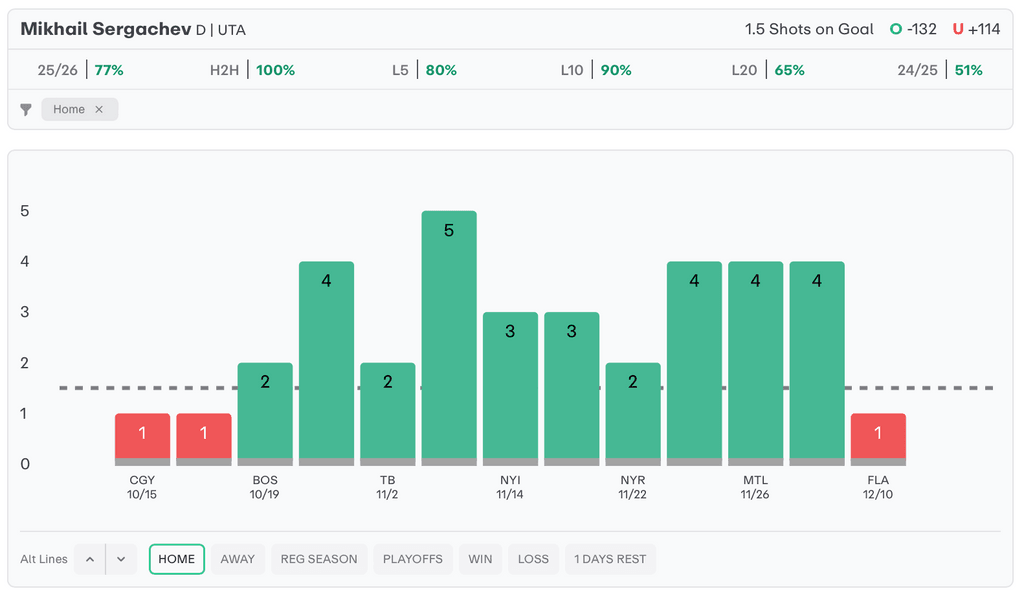Viewport: 1024px width, 598px height.
Task: Filter games by LOSS
Action: point(533,559)
